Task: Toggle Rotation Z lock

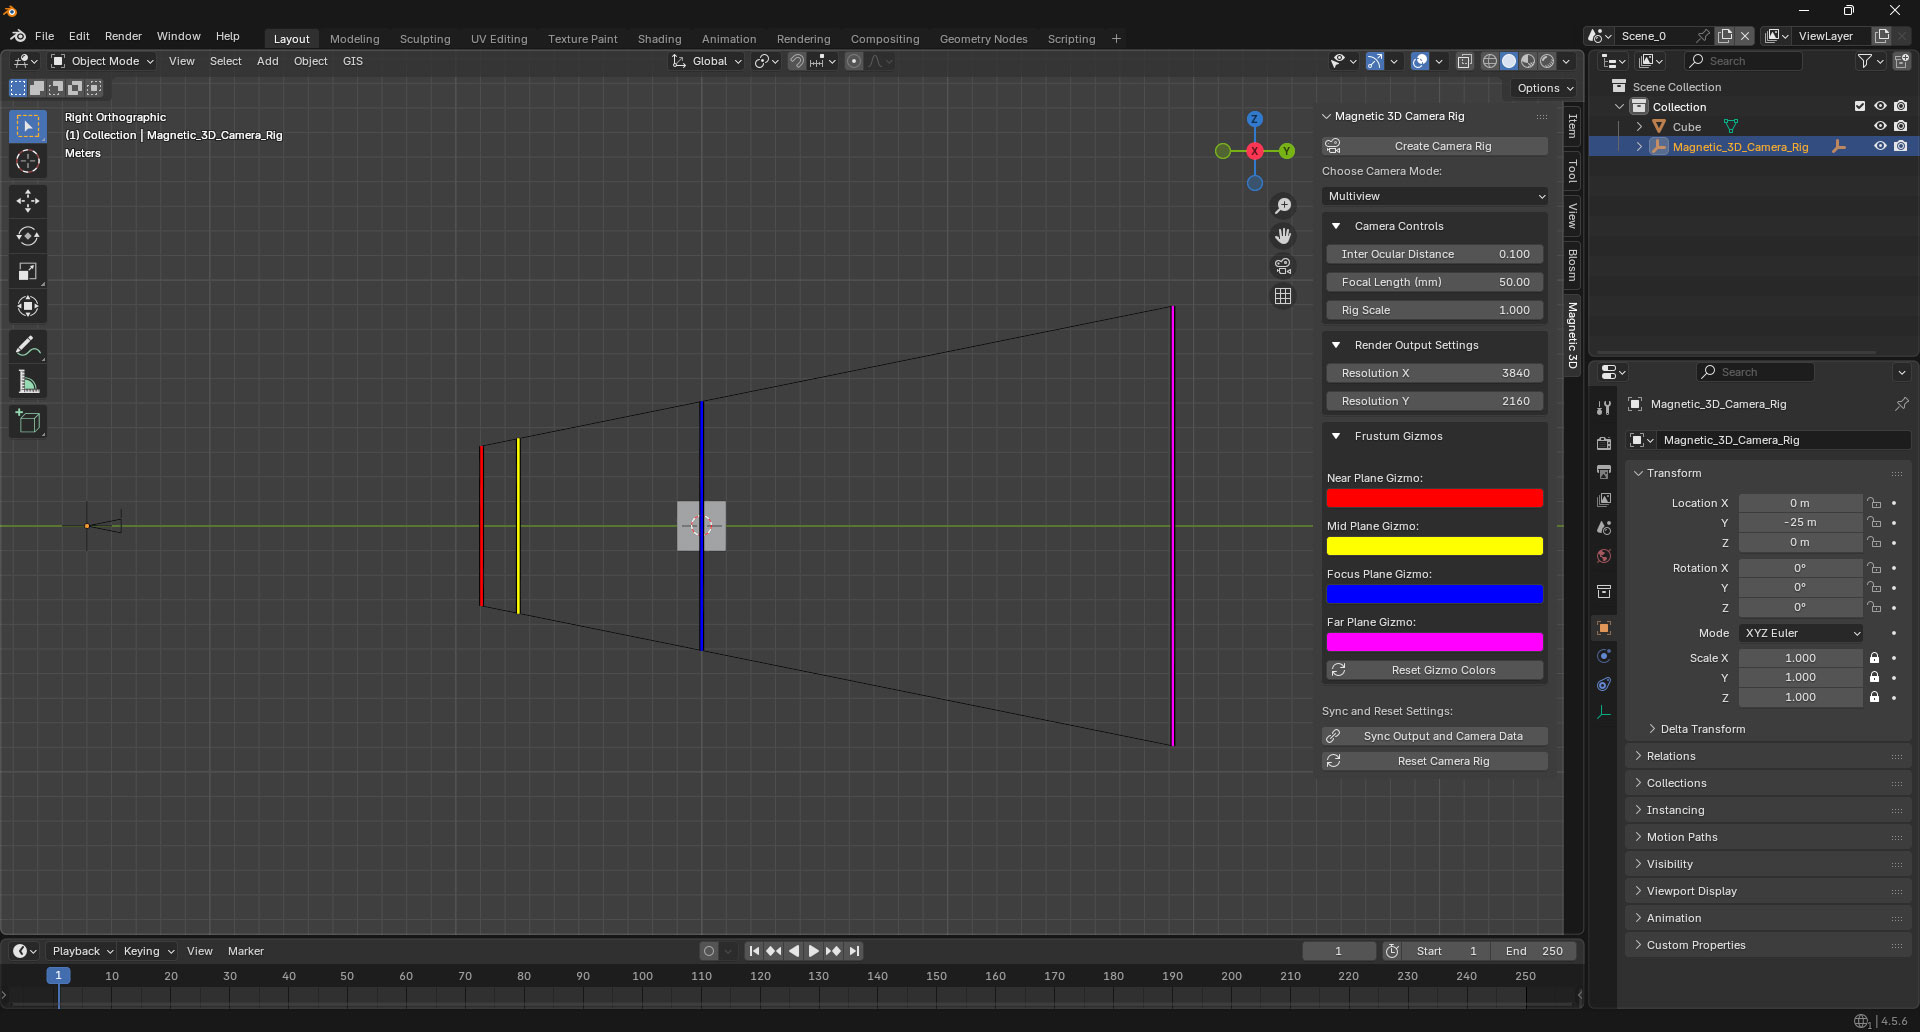Action: click(x=1875, y=607)
